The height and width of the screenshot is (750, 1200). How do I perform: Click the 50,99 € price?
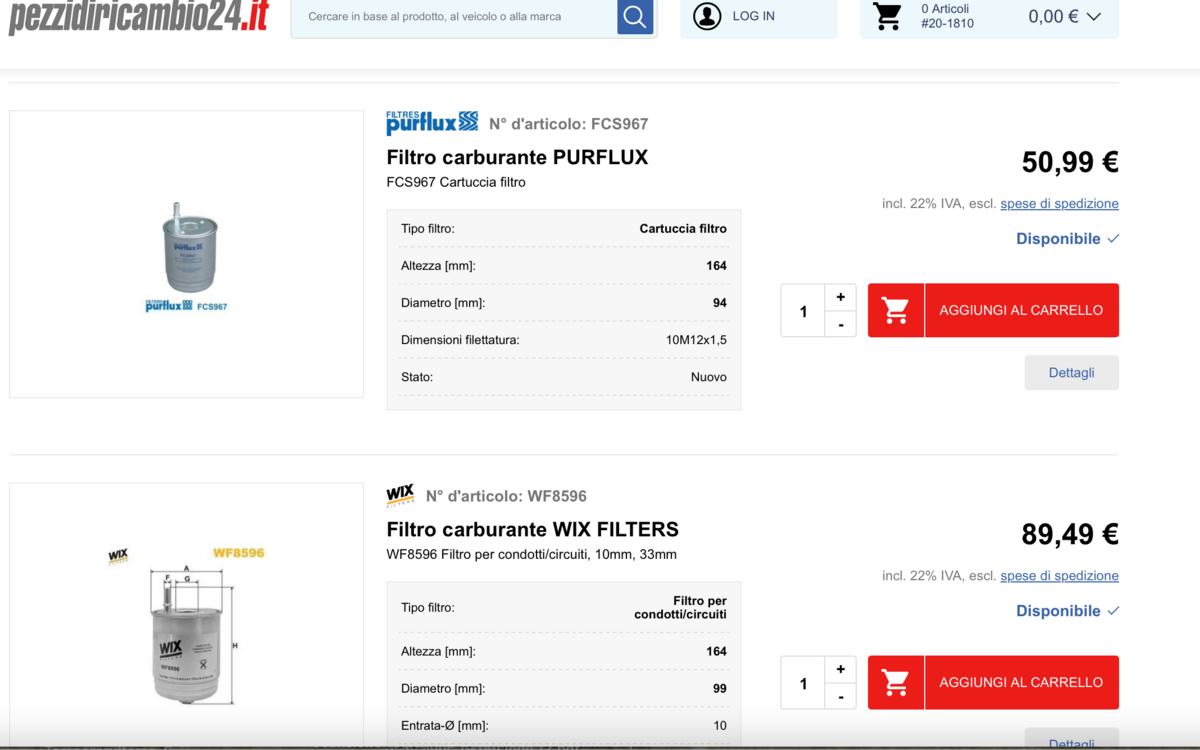(1070, 162)
